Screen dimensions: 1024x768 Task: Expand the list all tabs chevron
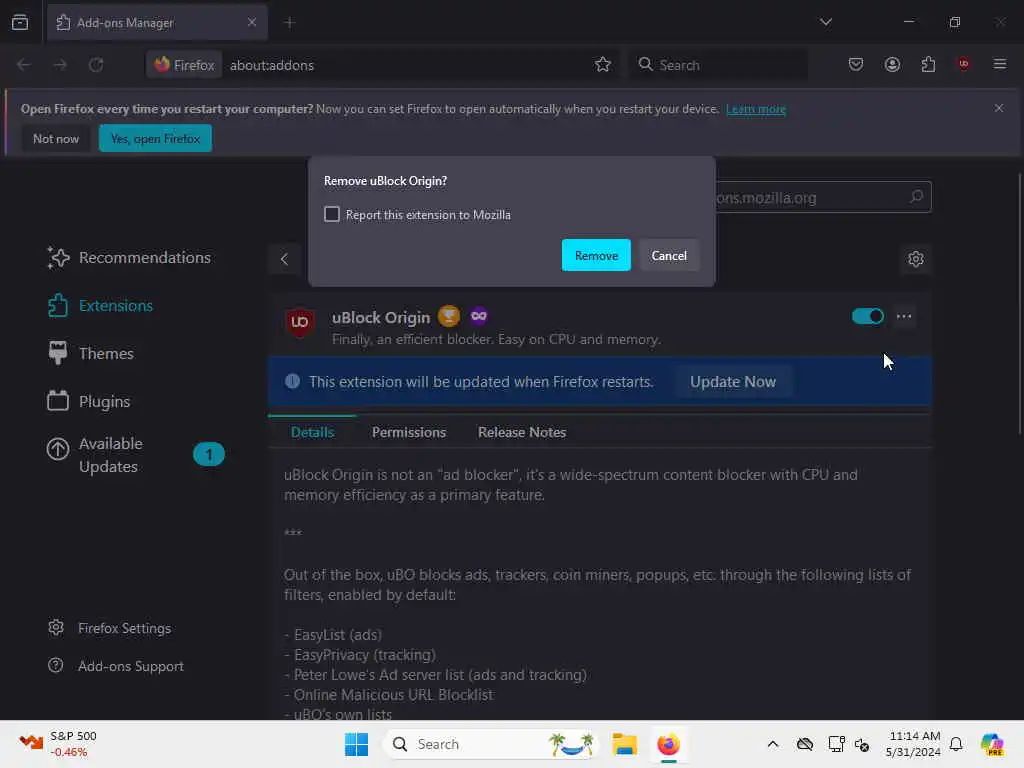coord(825,22)
